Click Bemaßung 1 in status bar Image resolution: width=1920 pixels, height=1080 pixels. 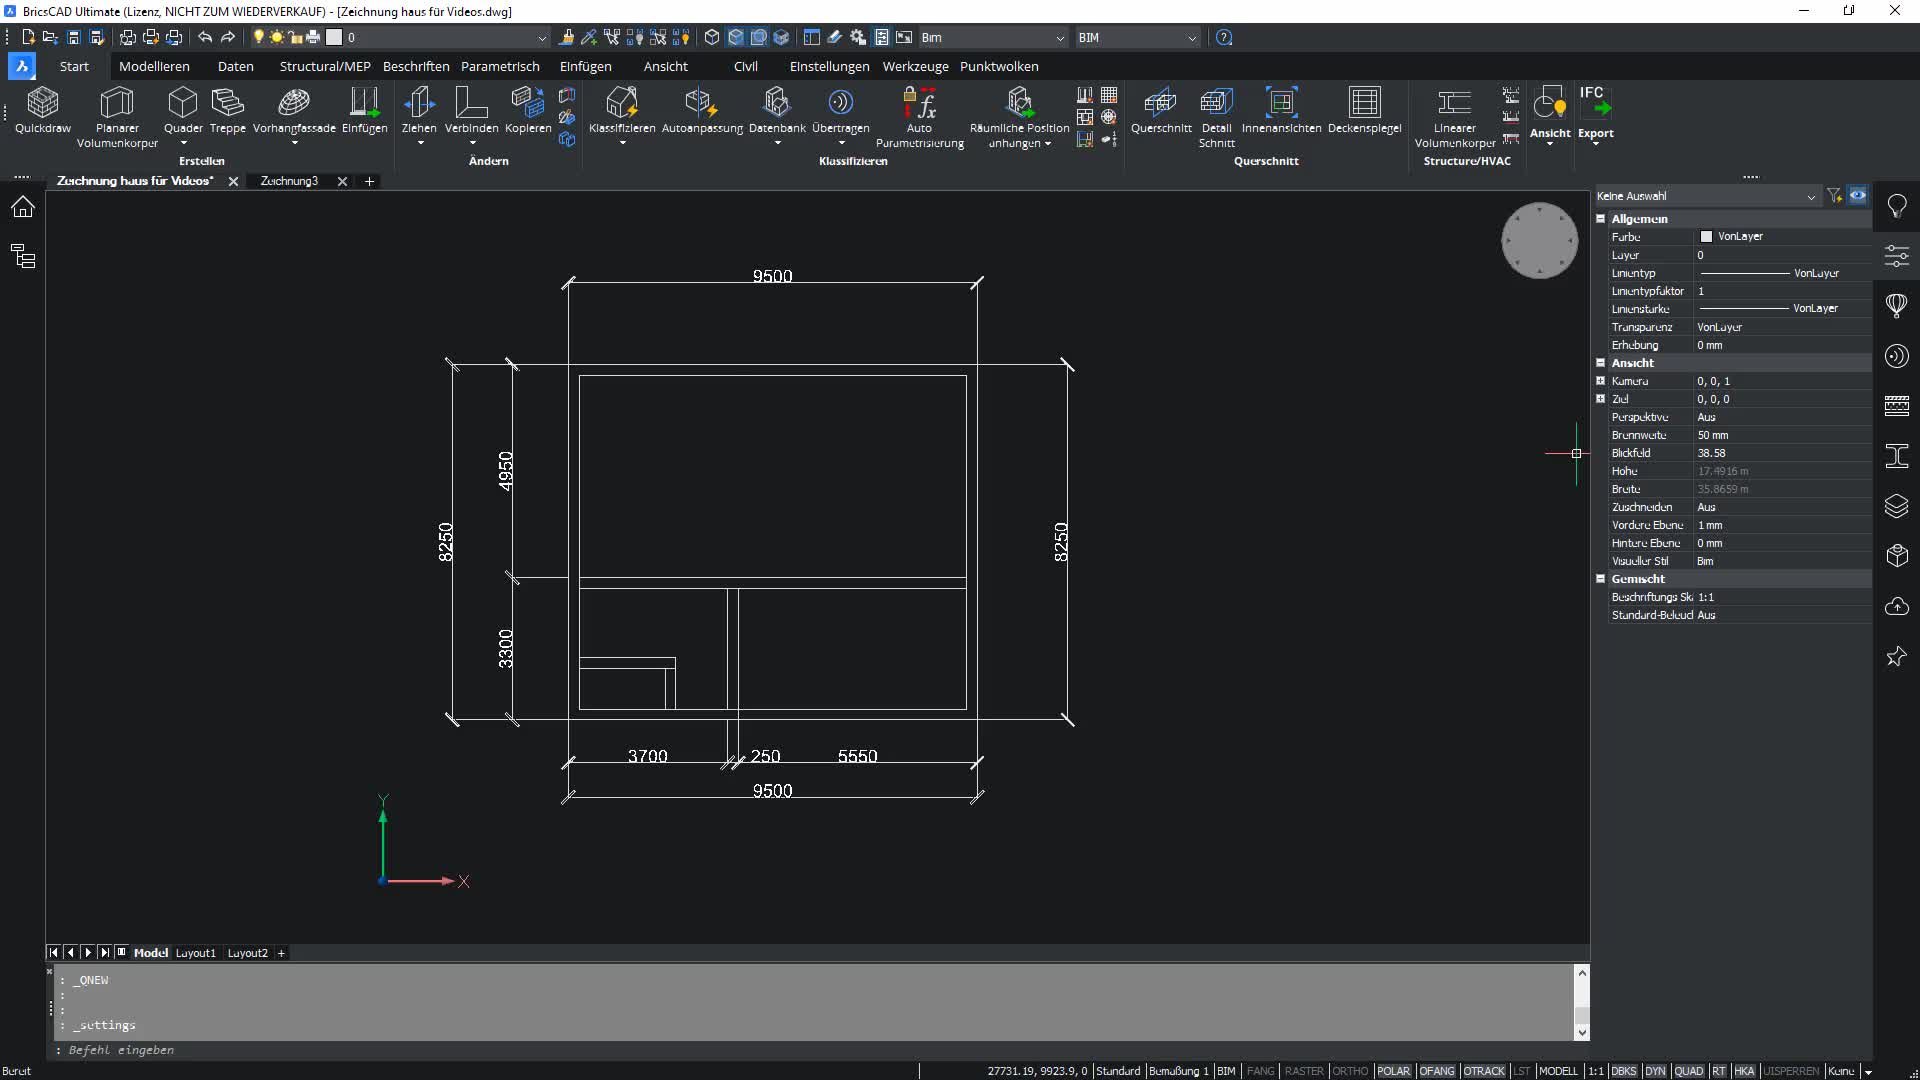1178,1071
